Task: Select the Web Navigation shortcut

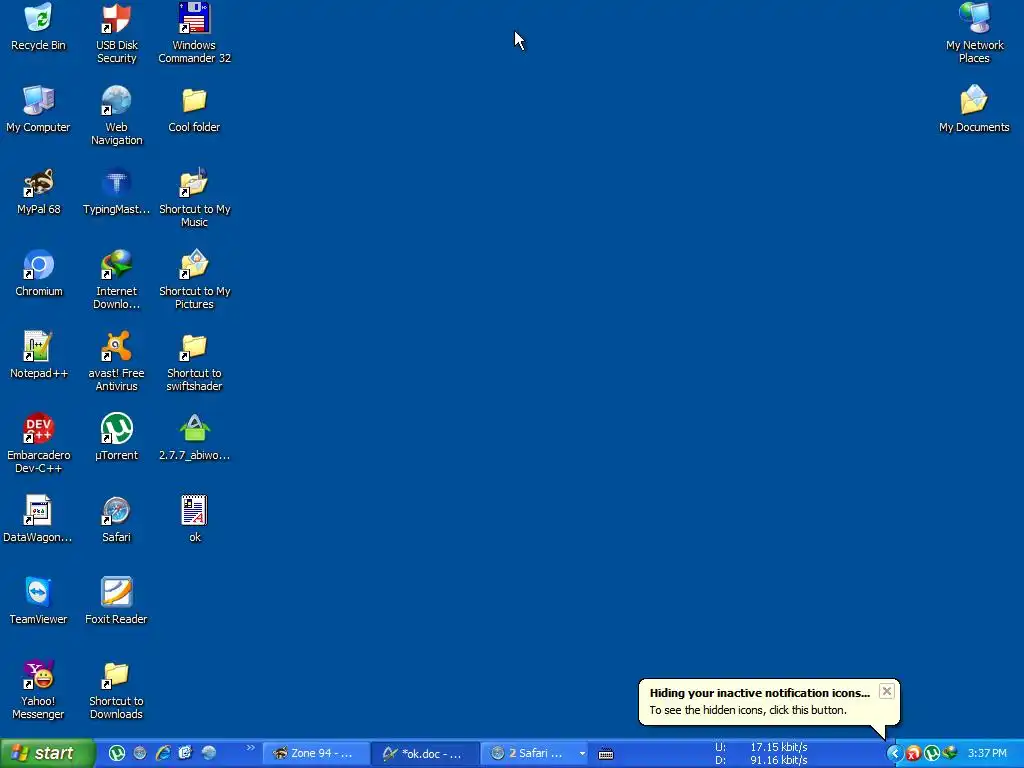Action: click(x=116, y=115)
